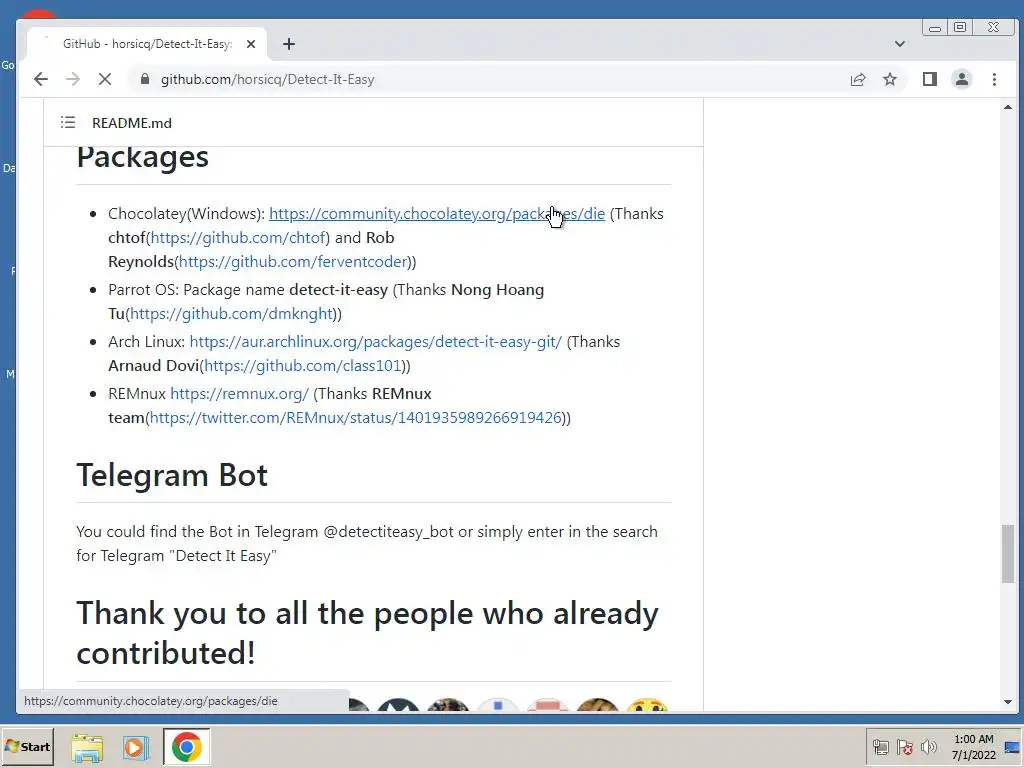Click the scrollbar down arrow

click(x=1008, y=702)
